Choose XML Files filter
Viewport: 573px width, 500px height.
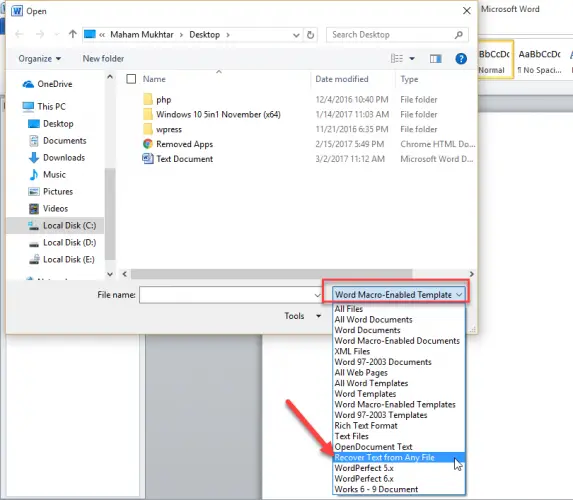click(x=399, y=351)
